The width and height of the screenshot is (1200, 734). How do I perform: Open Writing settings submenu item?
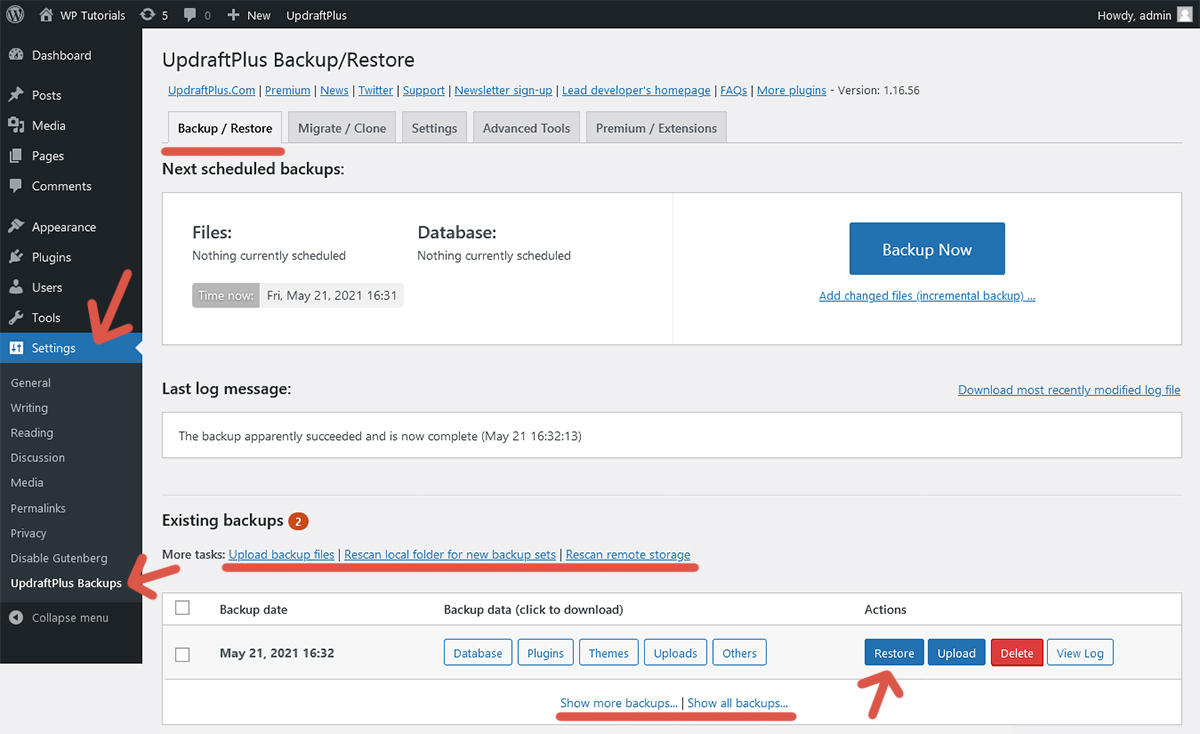(x=29, y=408)
